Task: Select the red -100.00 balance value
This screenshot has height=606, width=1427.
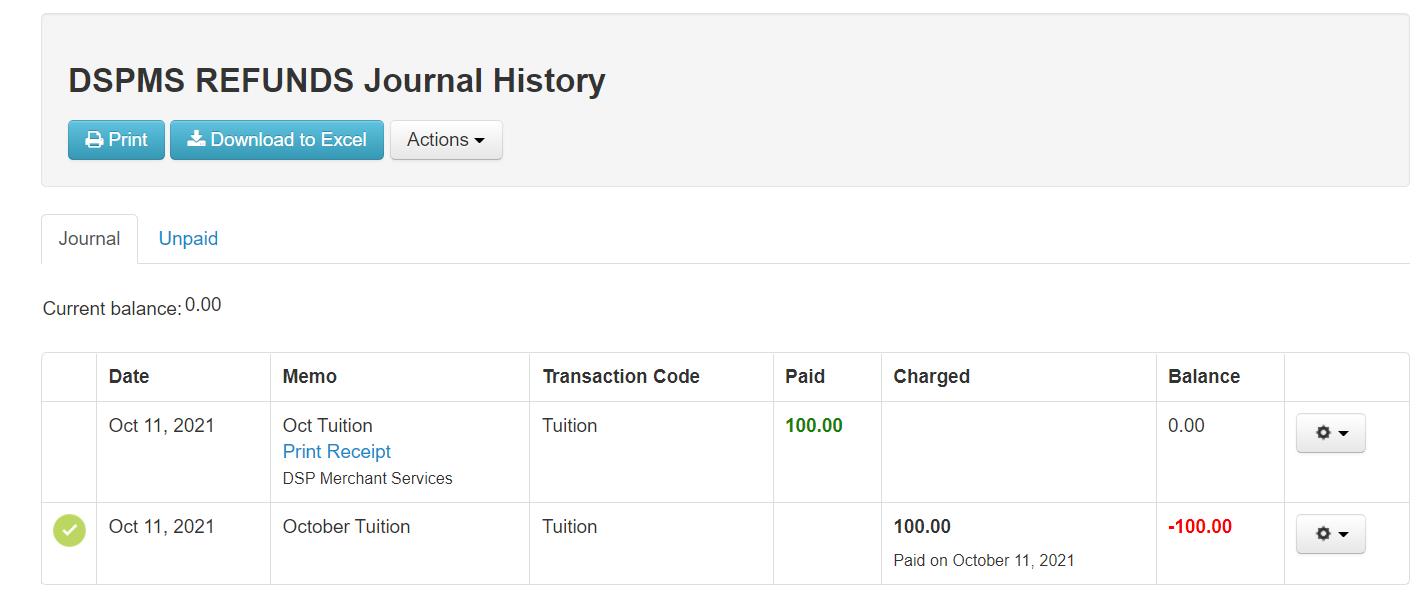Action: [x=1200, y=527]
